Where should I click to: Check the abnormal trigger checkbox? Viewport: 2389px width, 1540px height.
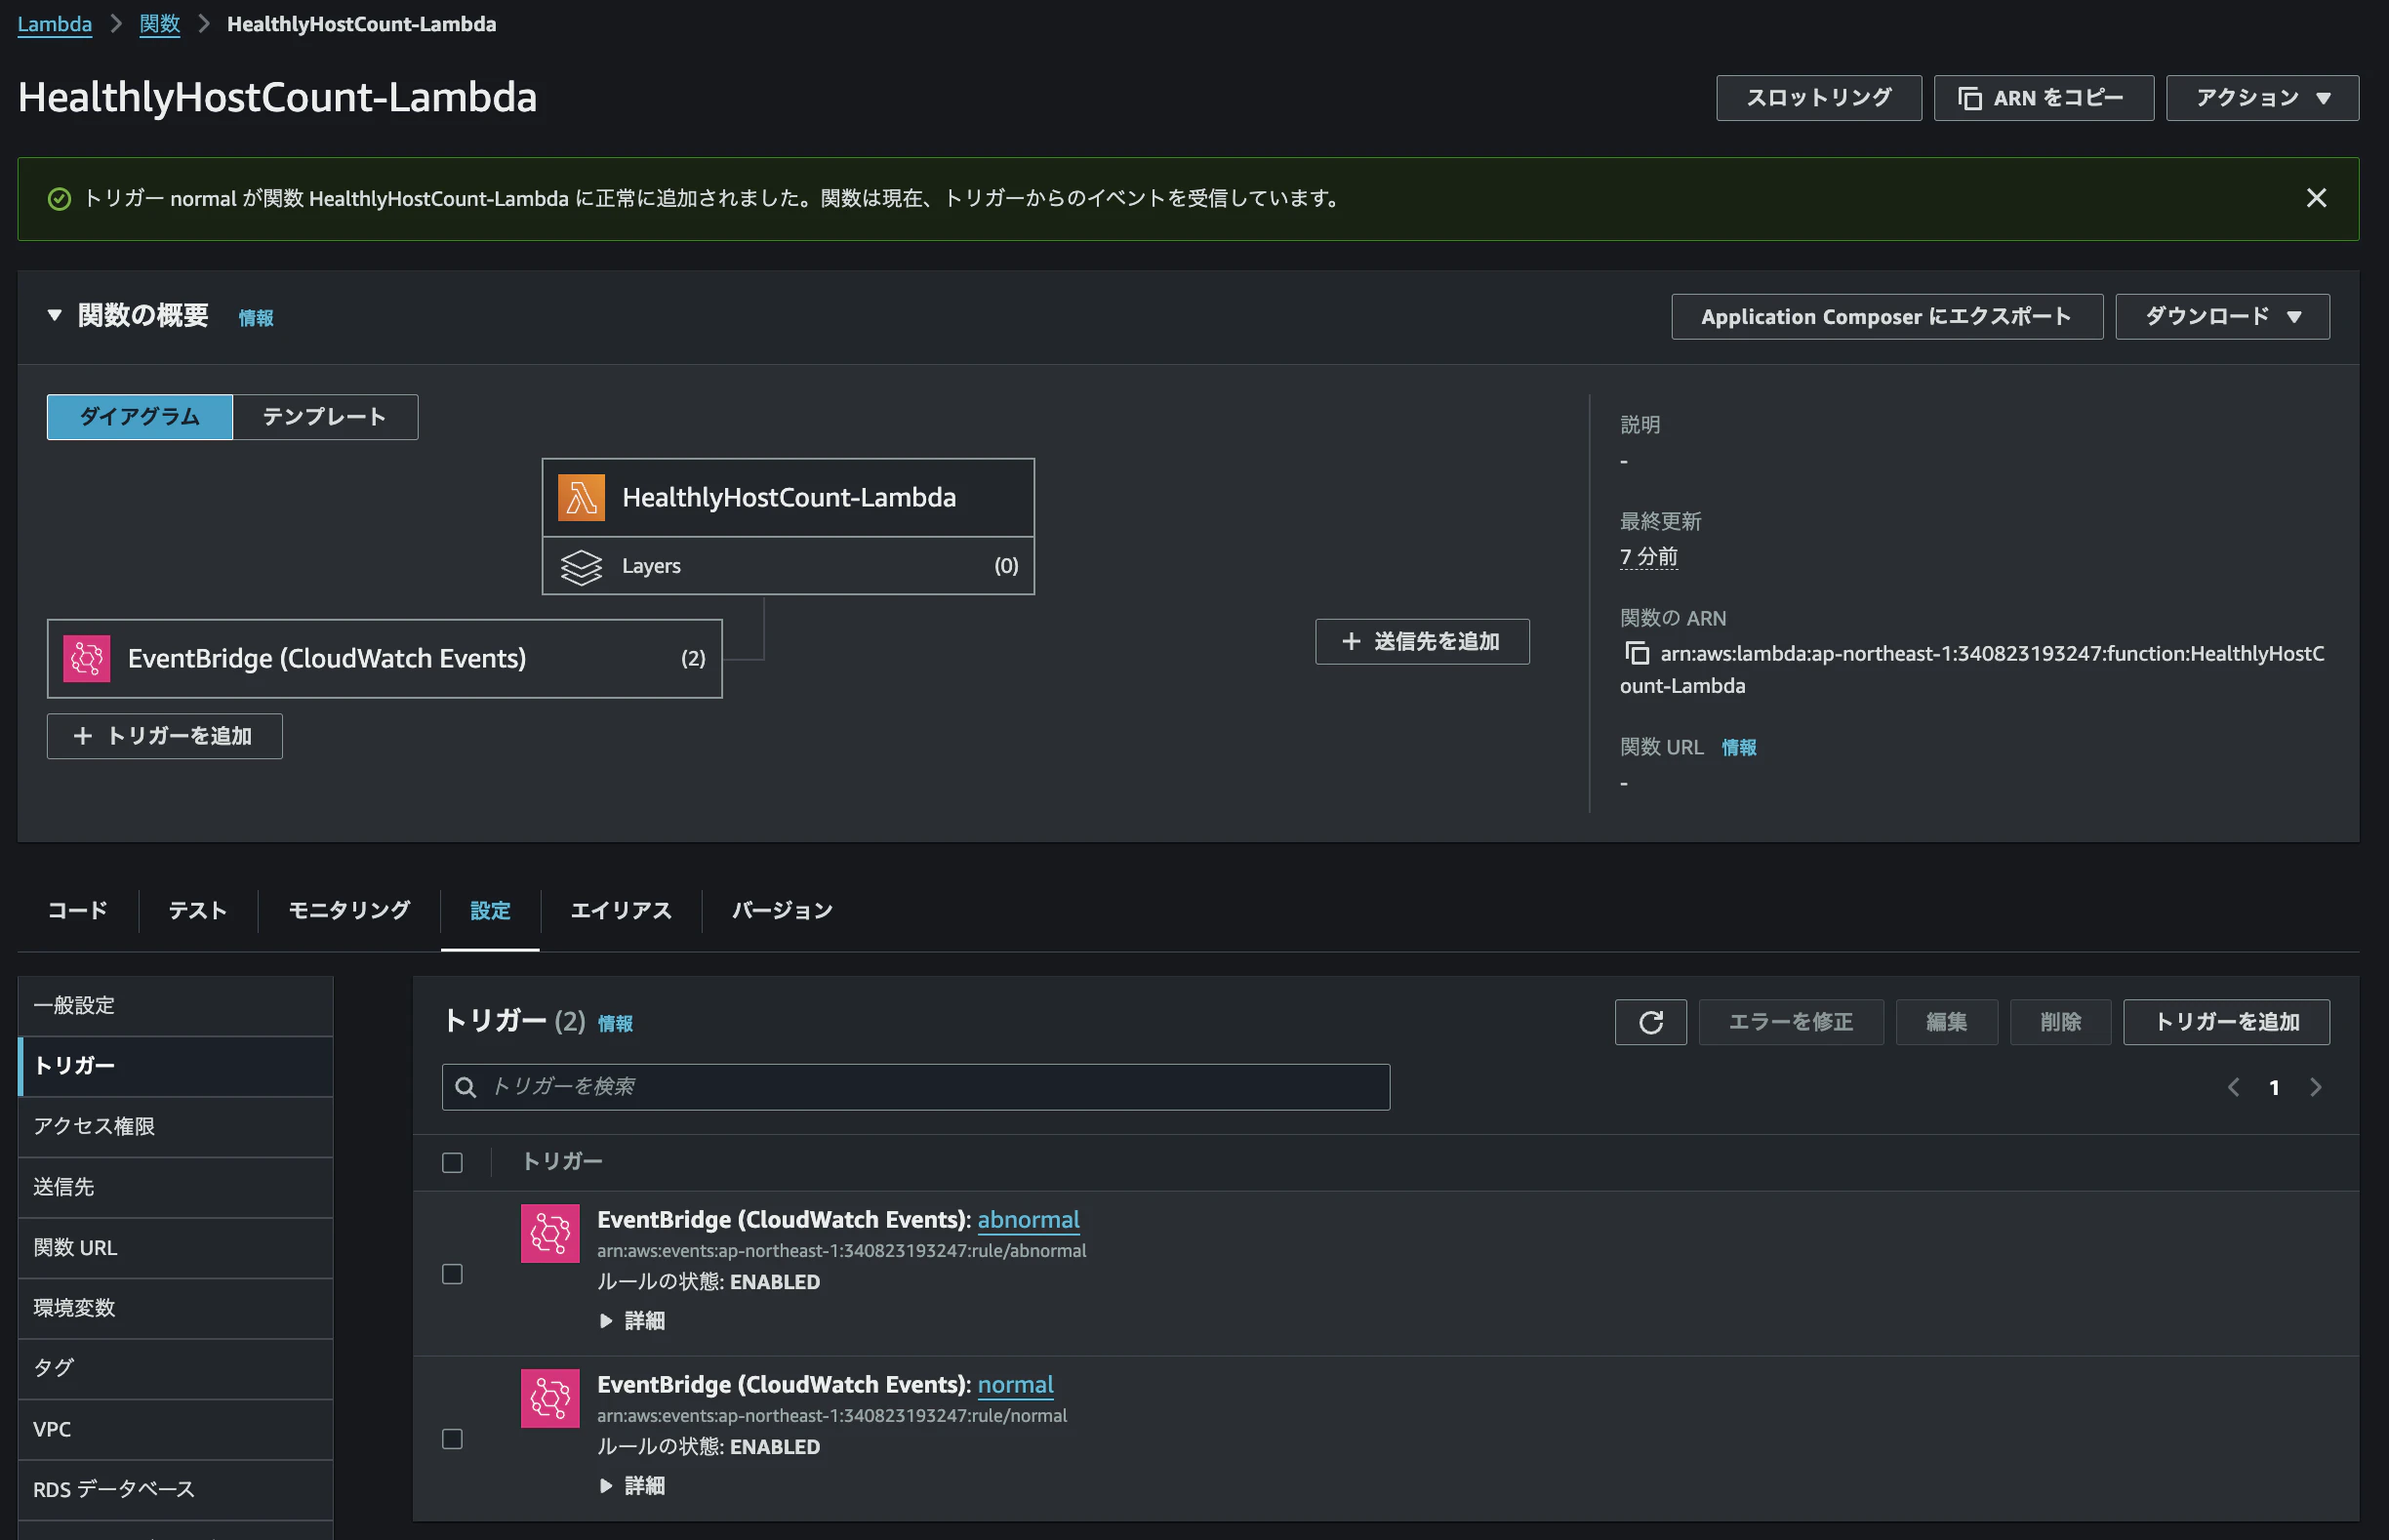coord(452,1274)
